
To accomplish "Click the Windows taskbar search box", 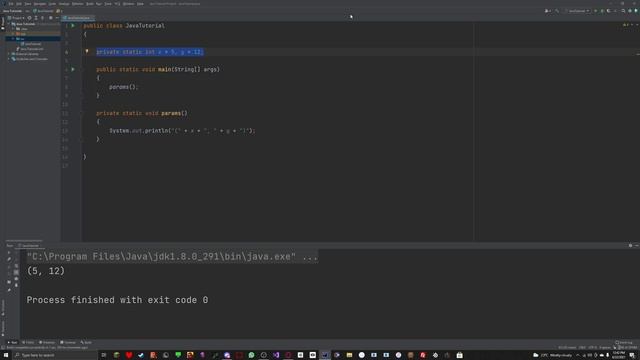I will click(x=55, y=355).
